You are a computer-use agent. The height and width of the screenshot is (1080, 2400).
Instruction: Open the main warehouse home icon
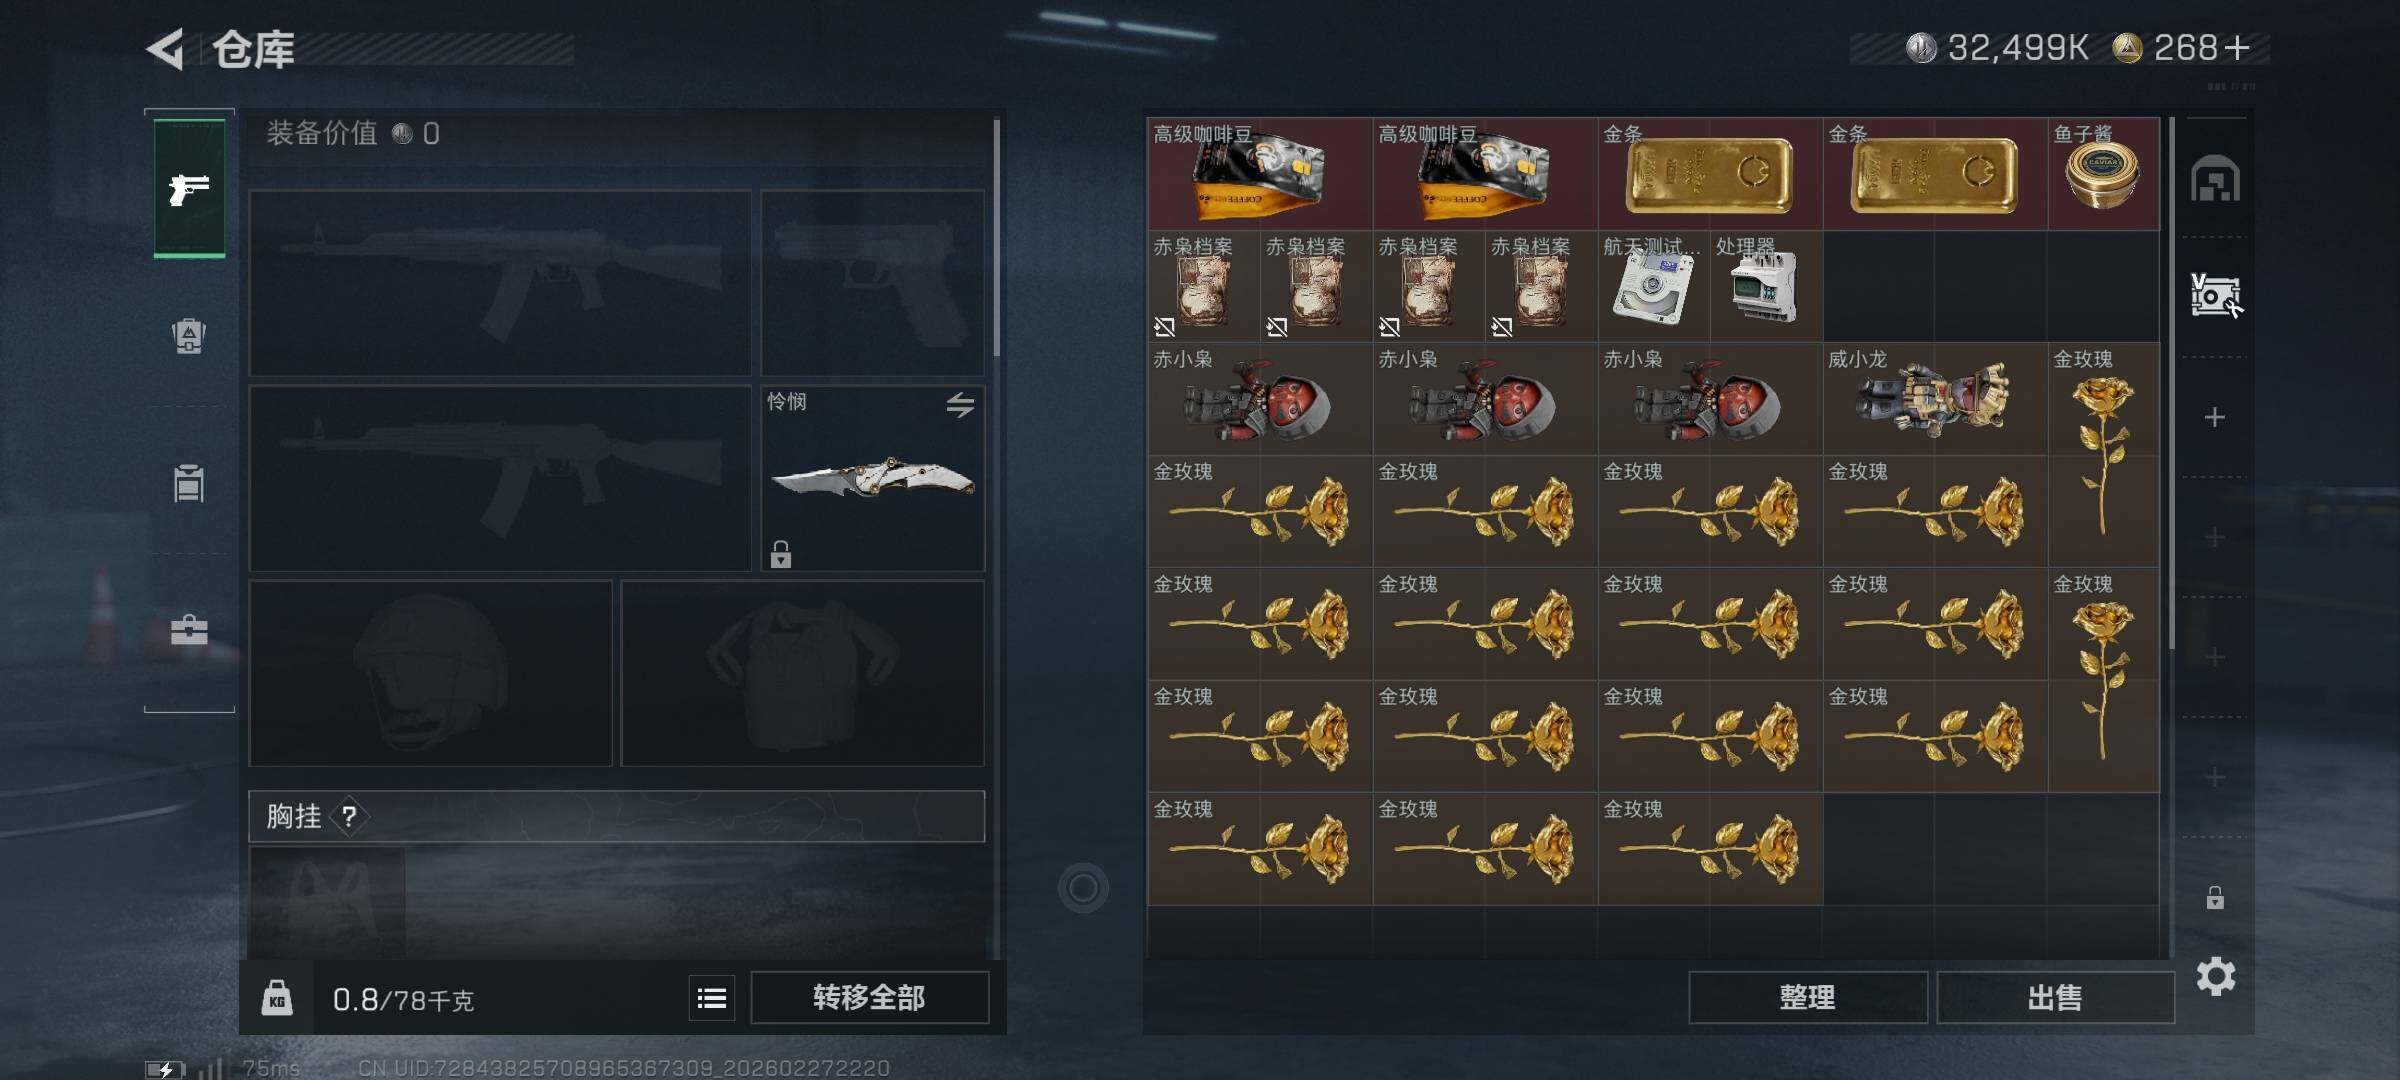(2215, 179)
